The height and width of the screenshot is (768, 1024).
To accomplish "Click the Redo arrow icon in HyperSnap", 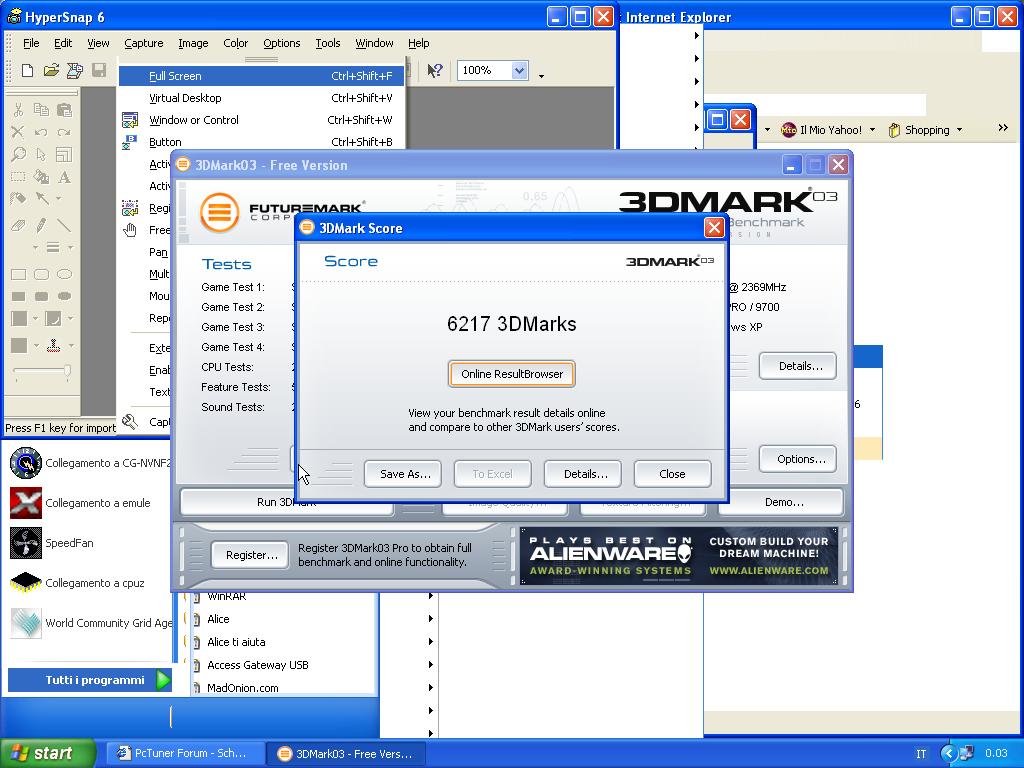I will pyautogui.click(x=64, y=133).
